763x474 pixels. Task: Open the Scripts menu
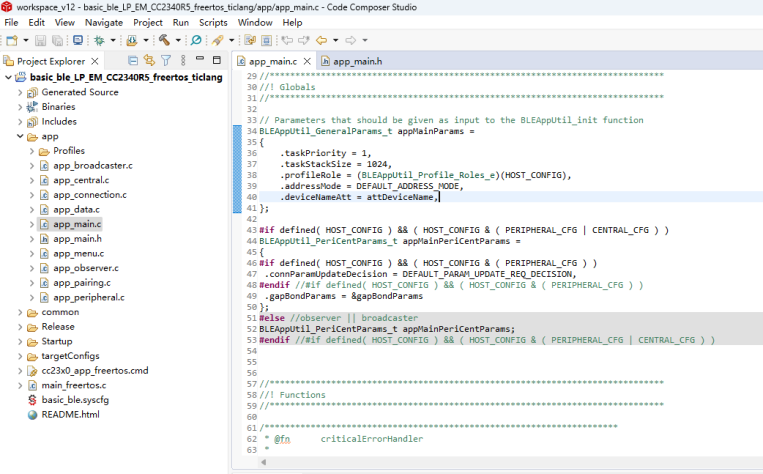[x=213, y=22]
